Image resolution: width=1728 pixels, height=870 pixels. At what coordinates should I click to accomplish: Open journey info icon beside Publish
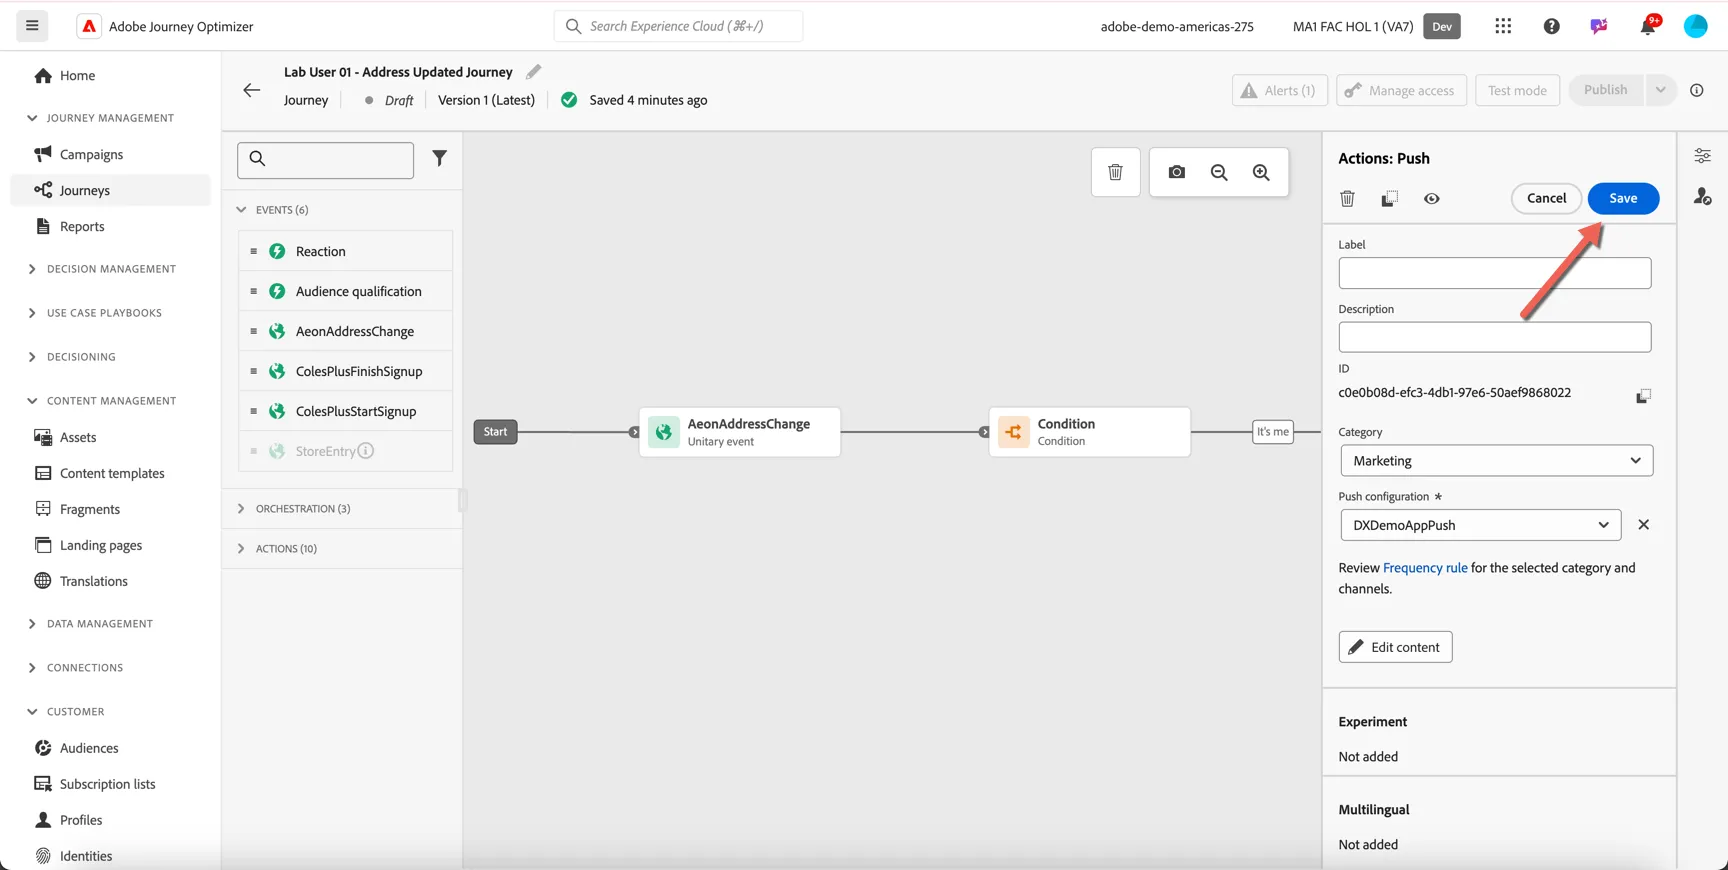coord(1696,90)
